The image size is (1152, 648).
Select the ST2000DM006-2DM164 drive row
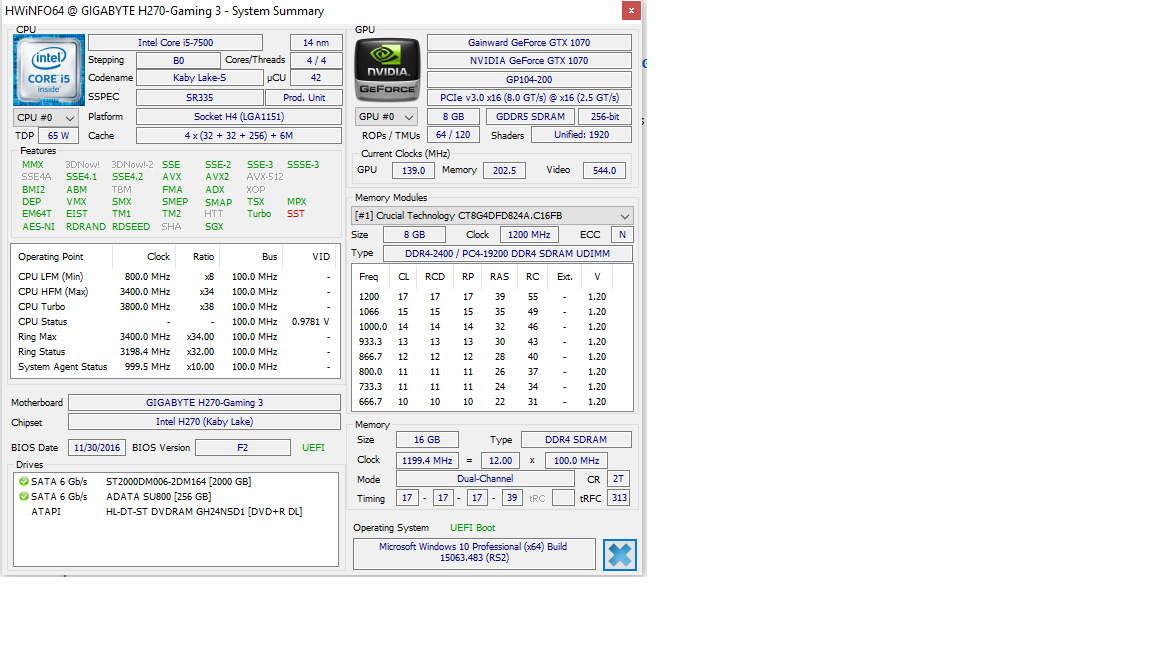(x=175, y=481)
